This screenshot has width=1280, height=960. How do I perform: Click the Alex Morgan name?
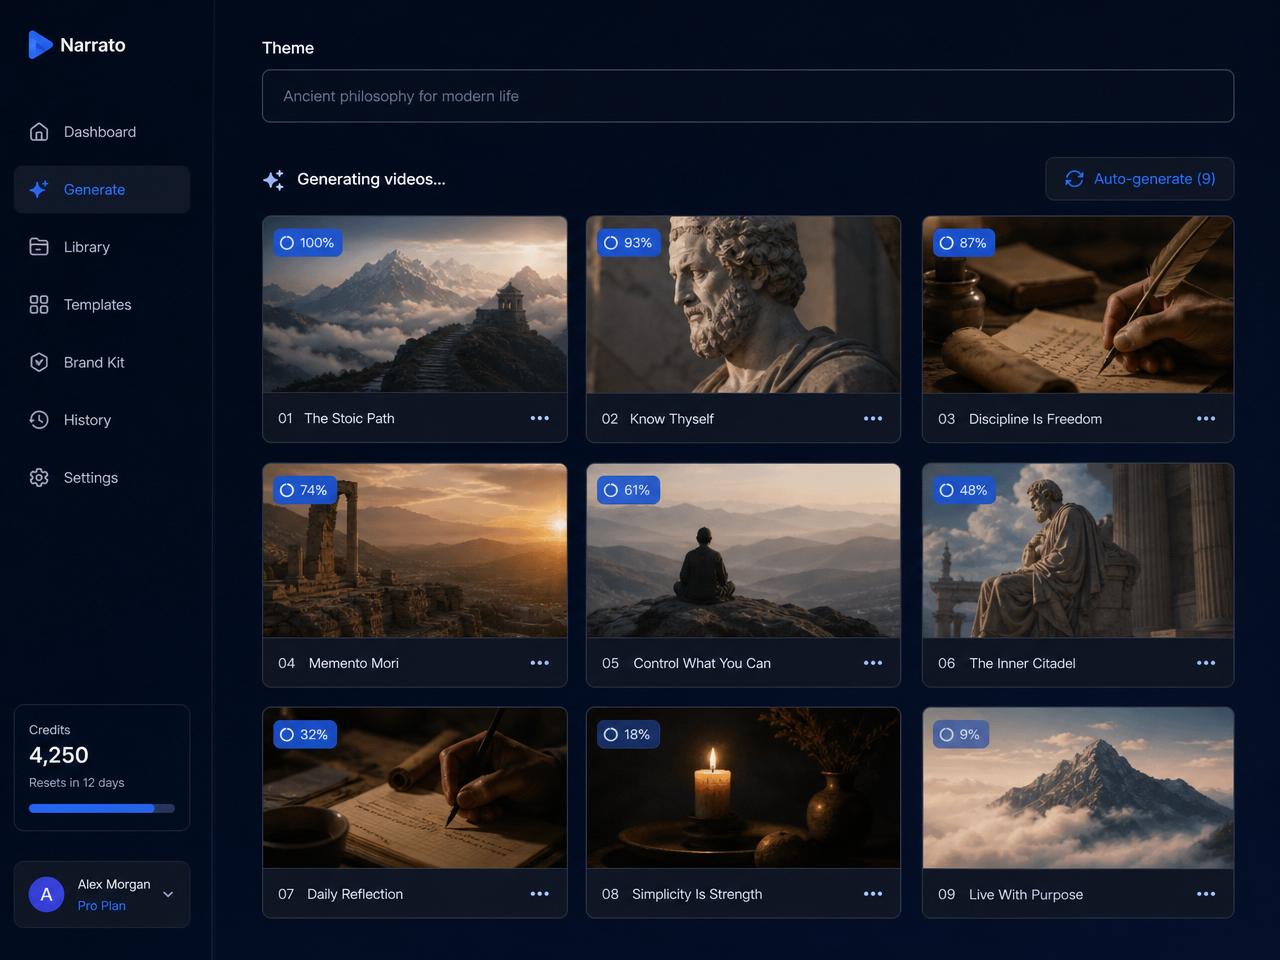click(114, 884)
